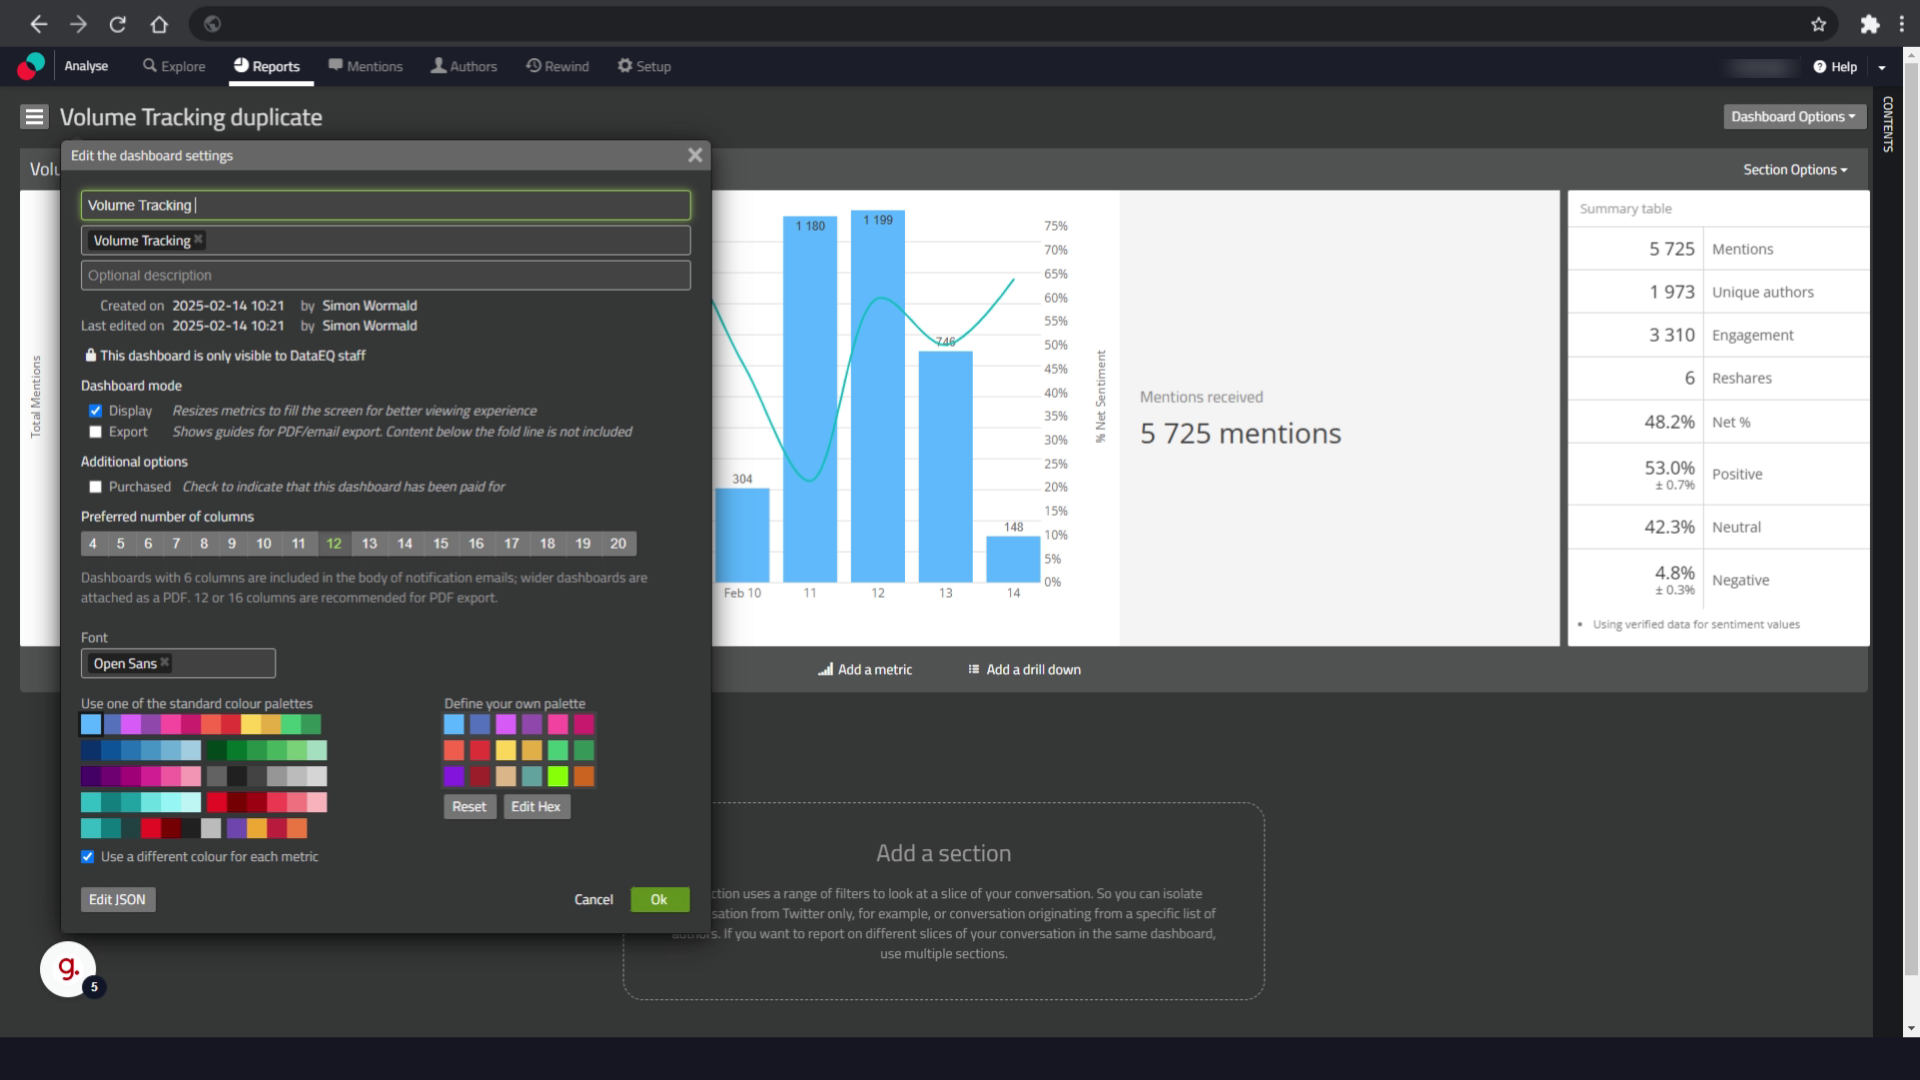Screen dimensions: 1920x1080
Task: Uncheck the Display dashboard mode checkbox
Action: tap(96, 411)
